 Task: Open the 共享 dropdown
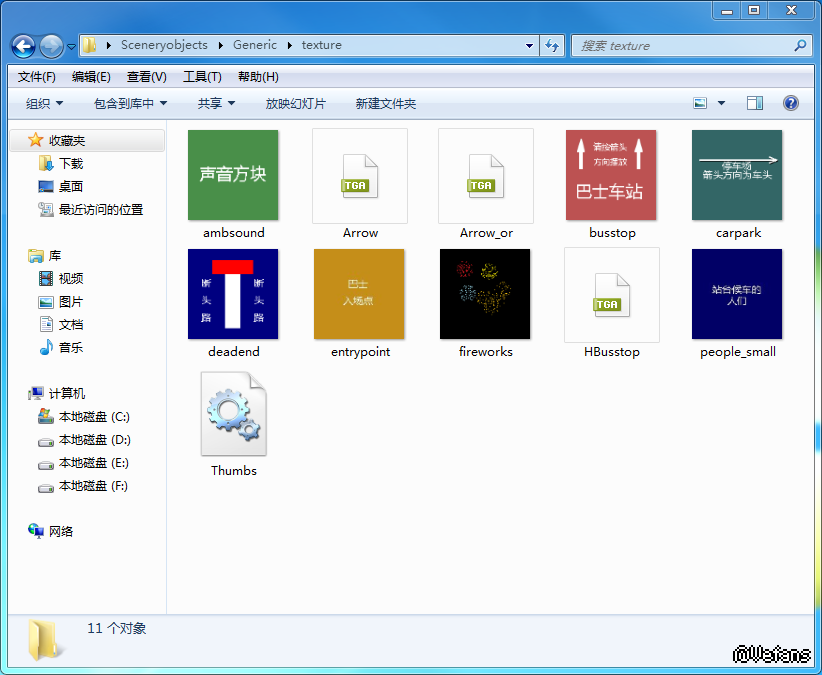pos(216,104)
